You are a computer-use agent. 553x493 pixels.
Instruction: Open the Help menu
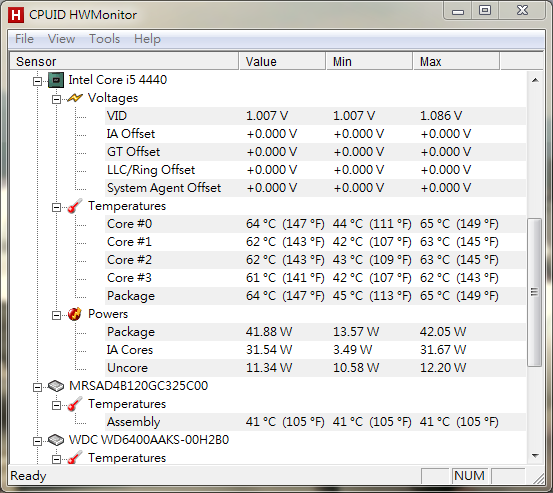pos(147,39)
